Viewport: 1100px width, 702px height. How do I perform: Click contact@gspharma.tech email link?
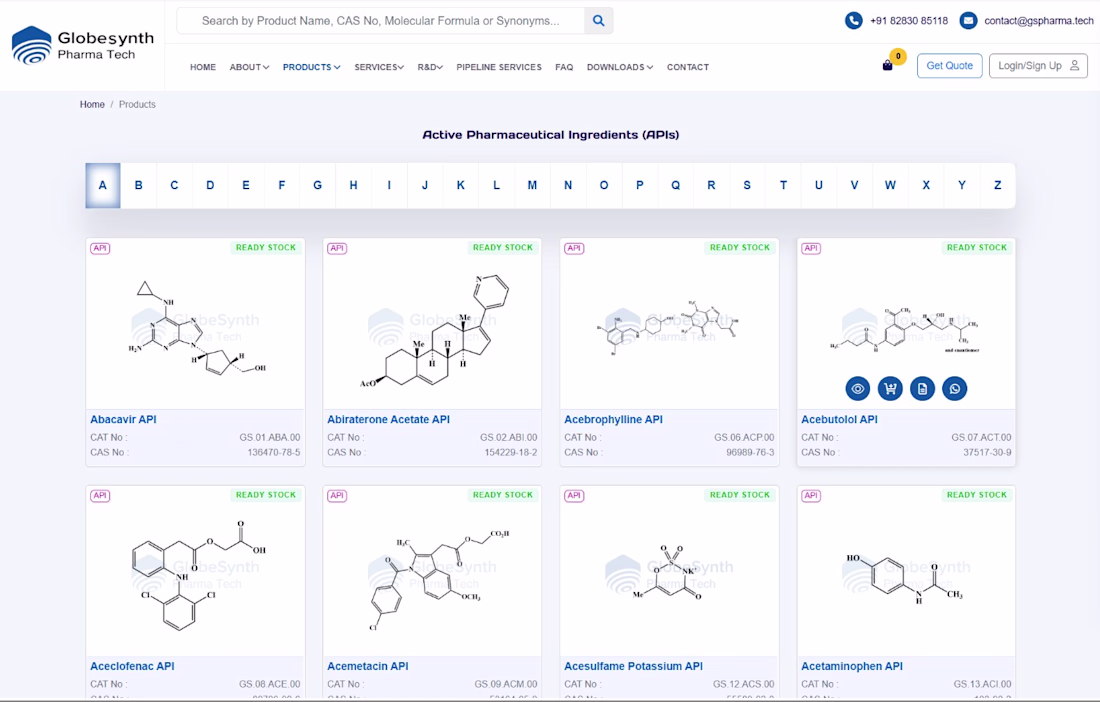[1039, 20]
